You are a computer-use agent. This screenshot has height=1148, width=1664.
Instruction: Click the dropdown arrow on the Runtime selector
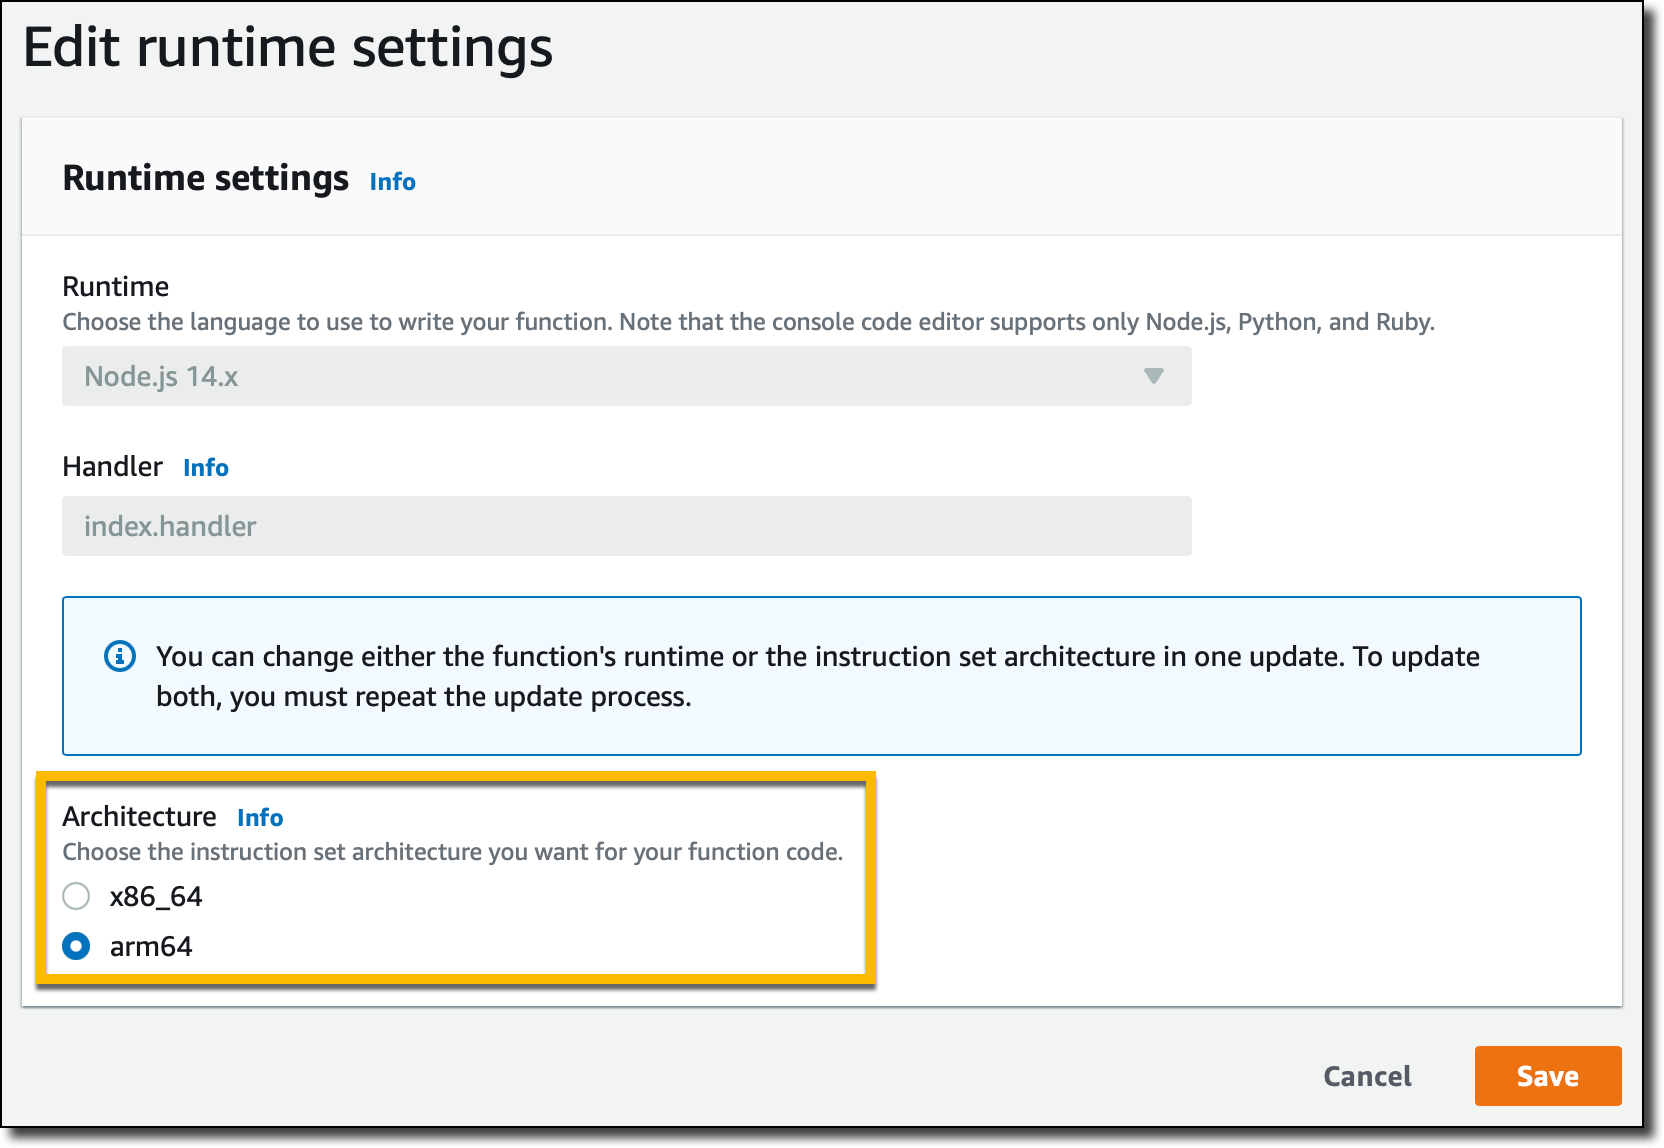click(1152, 377)
